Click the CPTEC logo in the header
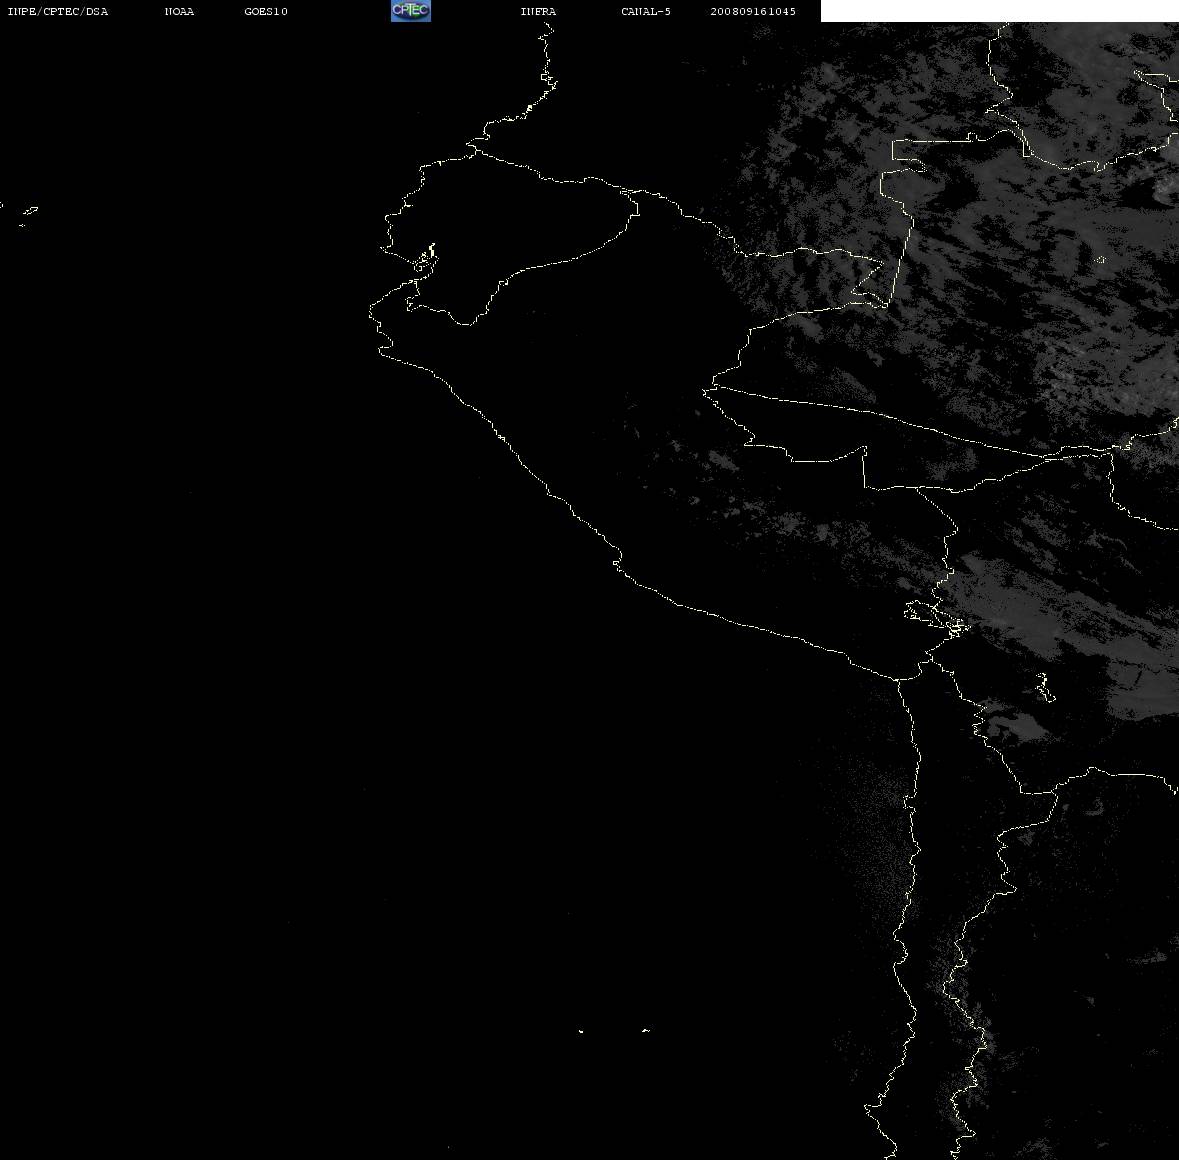Image resolution: width=1179 pixels, height=1160 pixels. [411, 11]
